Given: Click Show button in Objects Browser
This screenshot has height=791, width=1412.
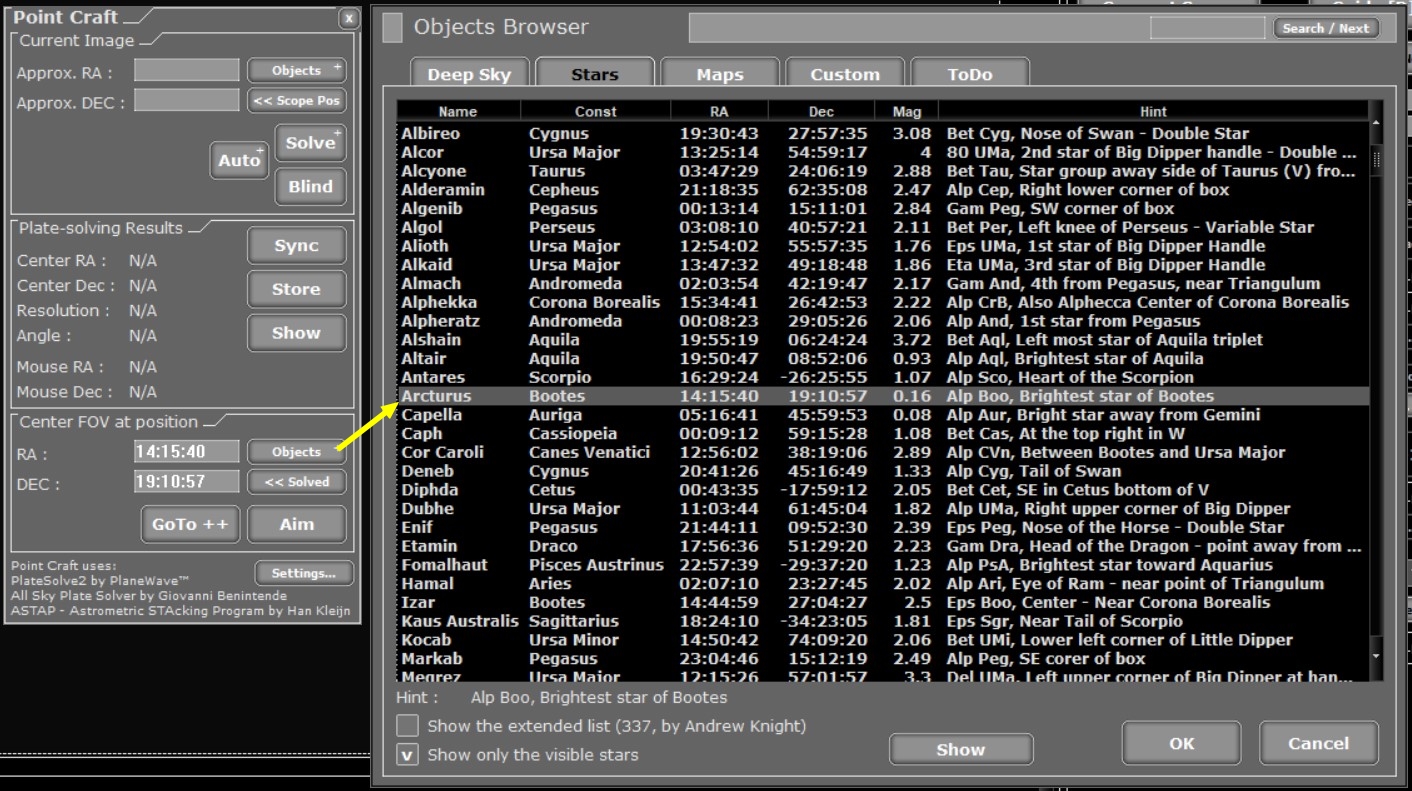Looking at the screenshot, I should pos(961,749).
